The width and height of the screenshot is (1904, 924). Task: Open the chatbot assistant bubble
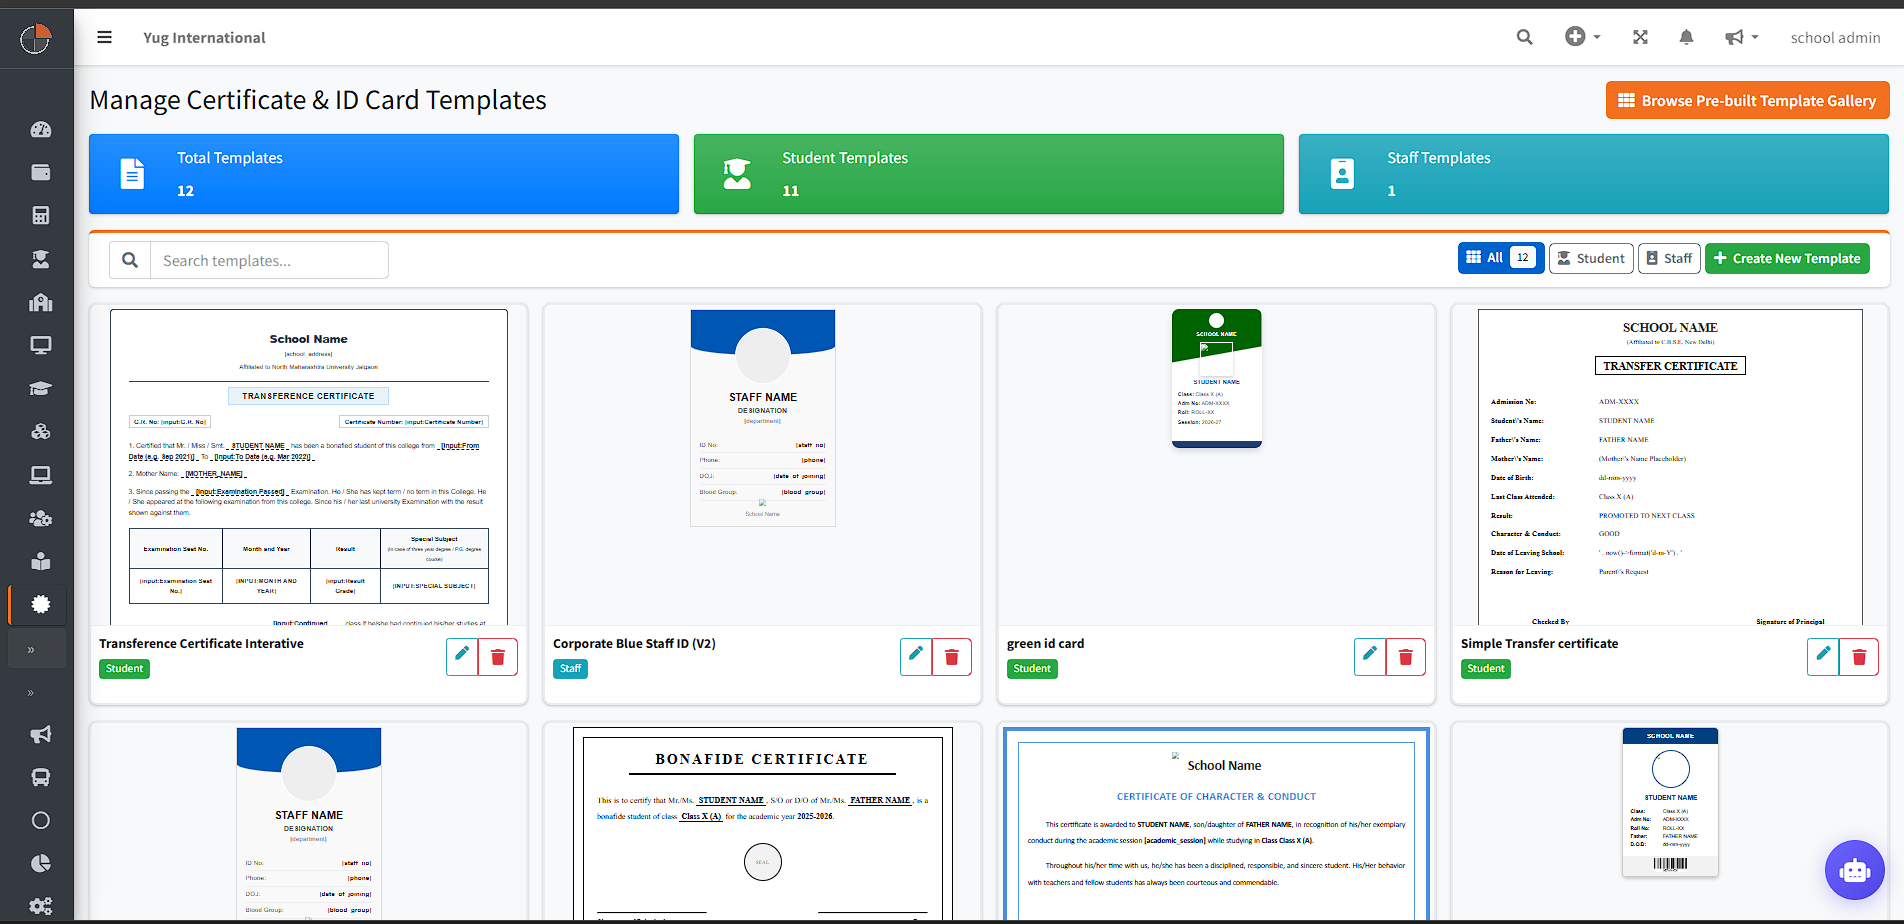(1854, 870)
